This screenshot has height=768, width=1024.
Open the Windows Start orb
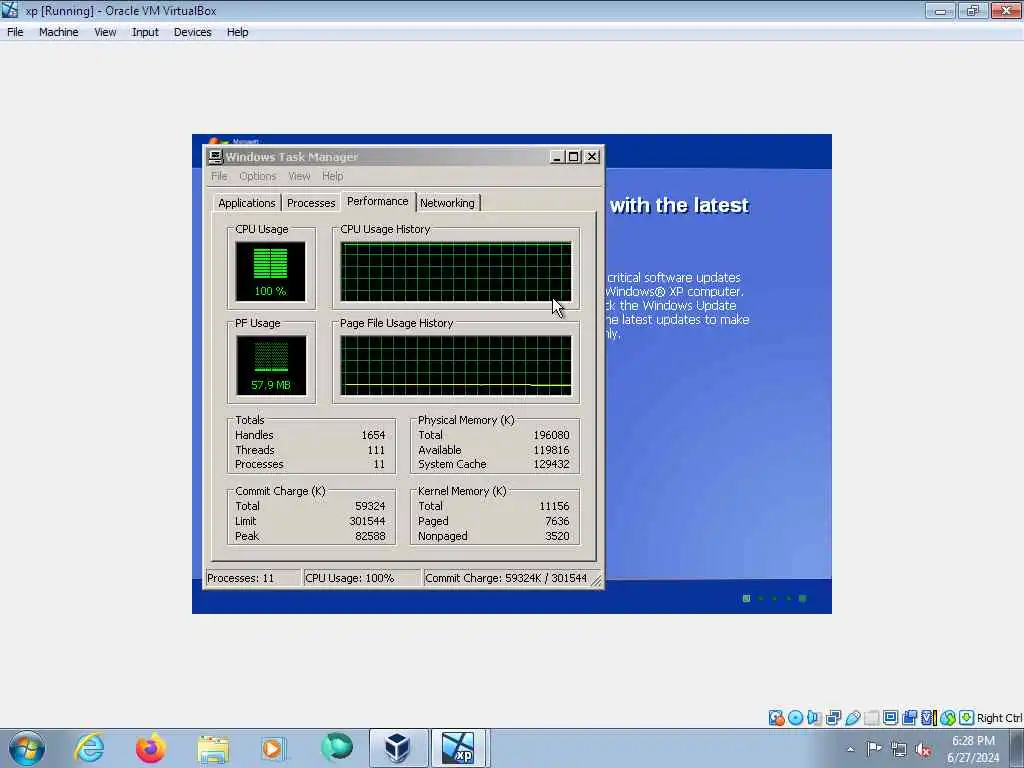(x=27, y=748)
